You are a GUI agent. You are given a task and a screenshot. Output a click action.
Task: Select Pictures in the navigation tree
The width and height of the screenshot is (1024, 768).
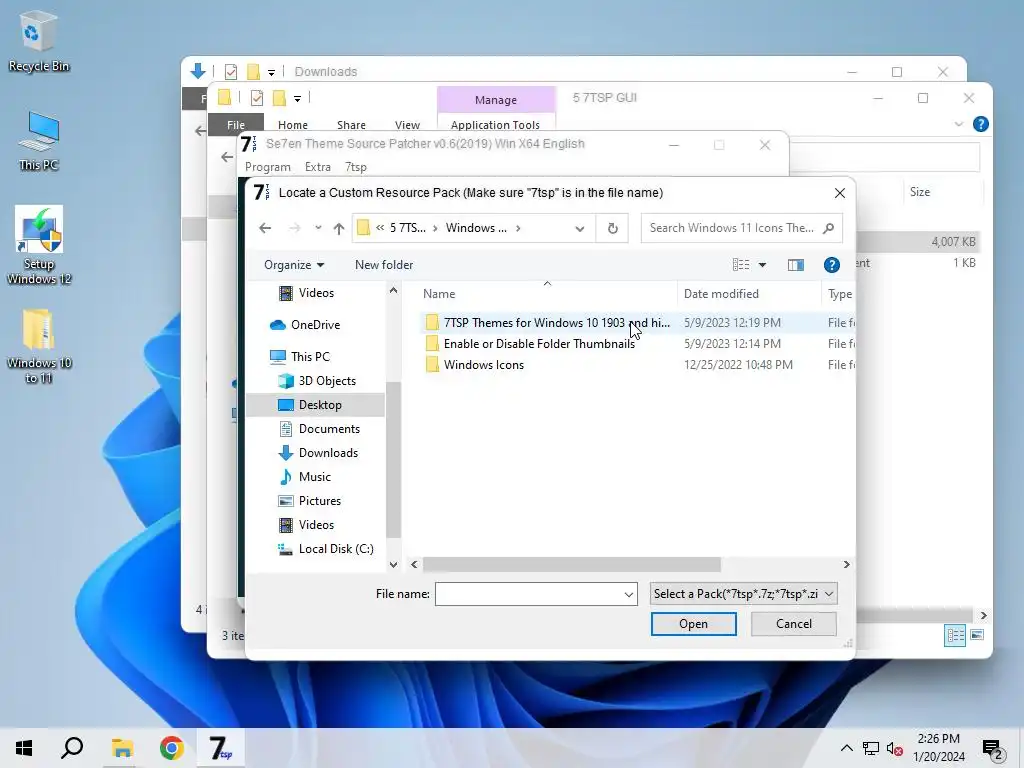(x=319, y=501)
